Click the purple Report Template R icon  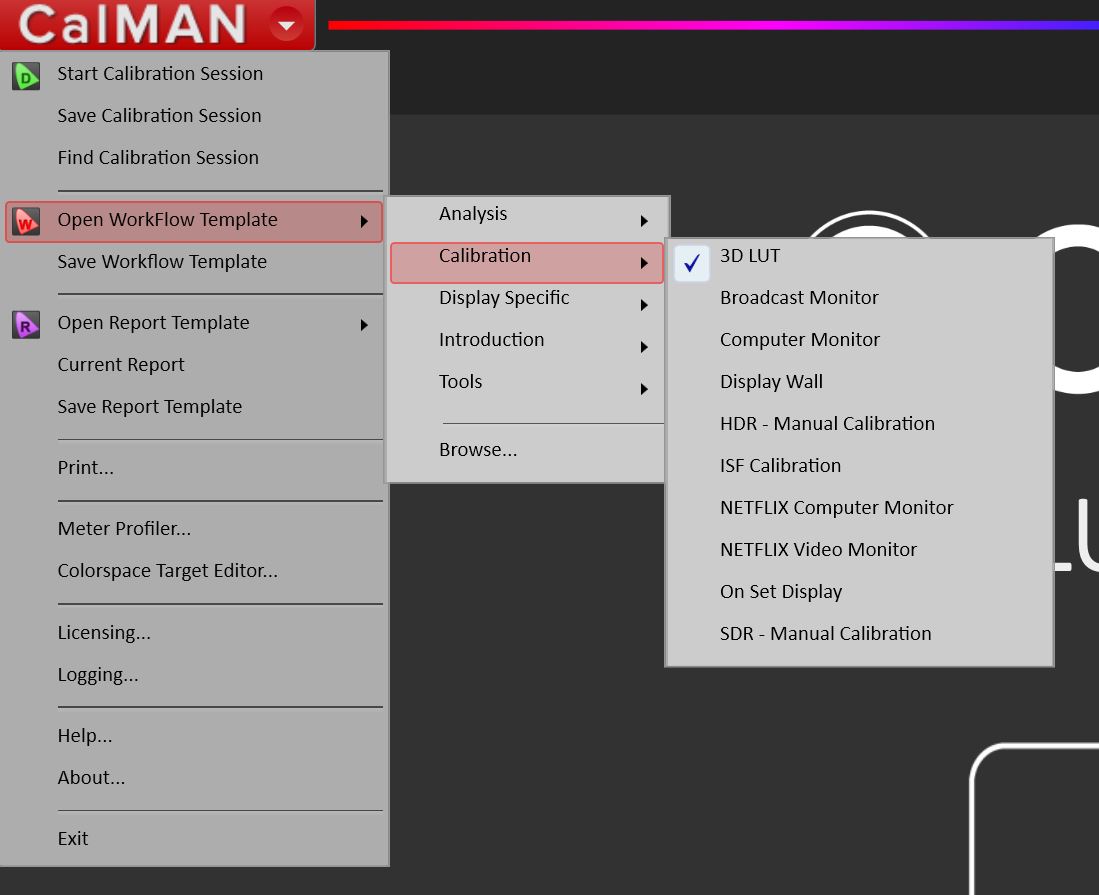coord(26,324)
